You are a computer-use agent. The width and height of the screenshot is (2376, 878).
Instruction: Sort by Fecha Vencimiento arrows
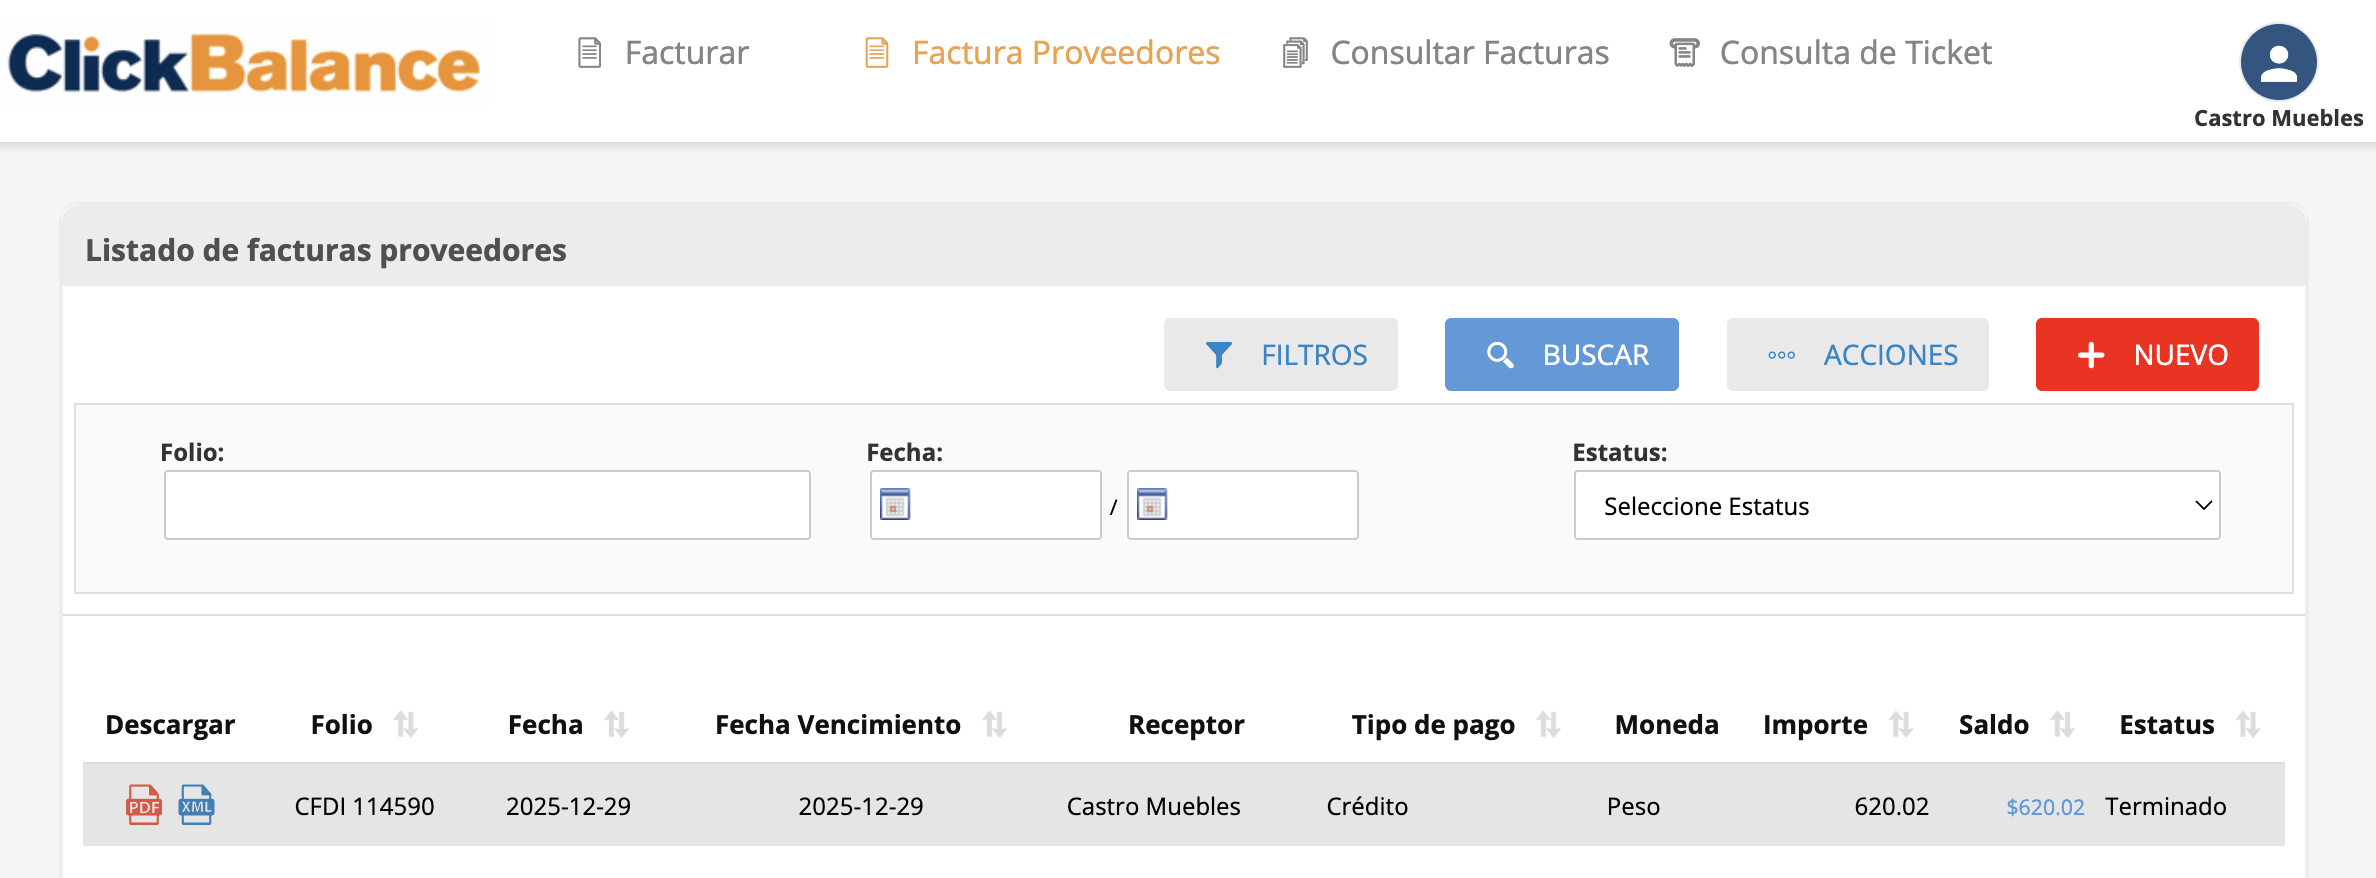pyautogui.click(x=994, y=724)
